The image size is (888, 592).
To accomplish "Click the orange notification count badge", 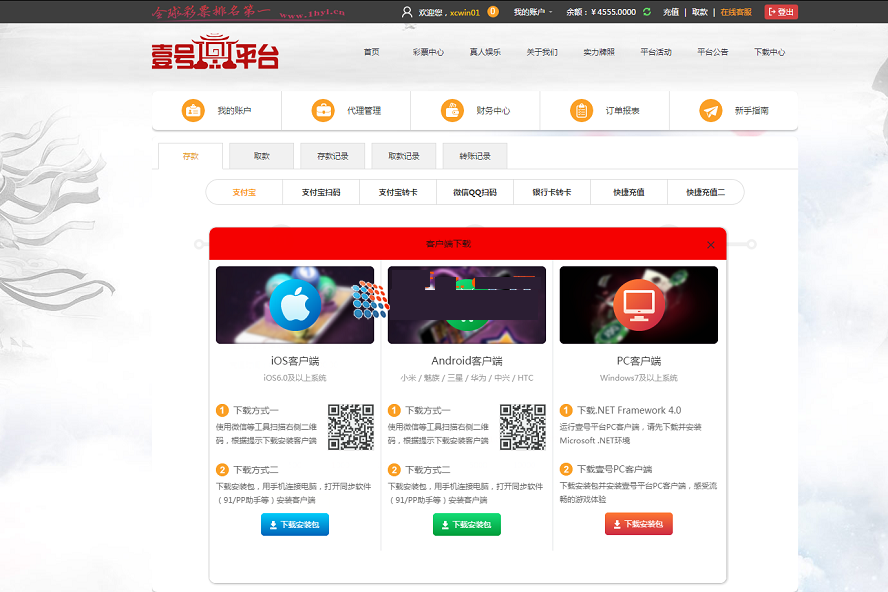I will click(x=493, y=12).
